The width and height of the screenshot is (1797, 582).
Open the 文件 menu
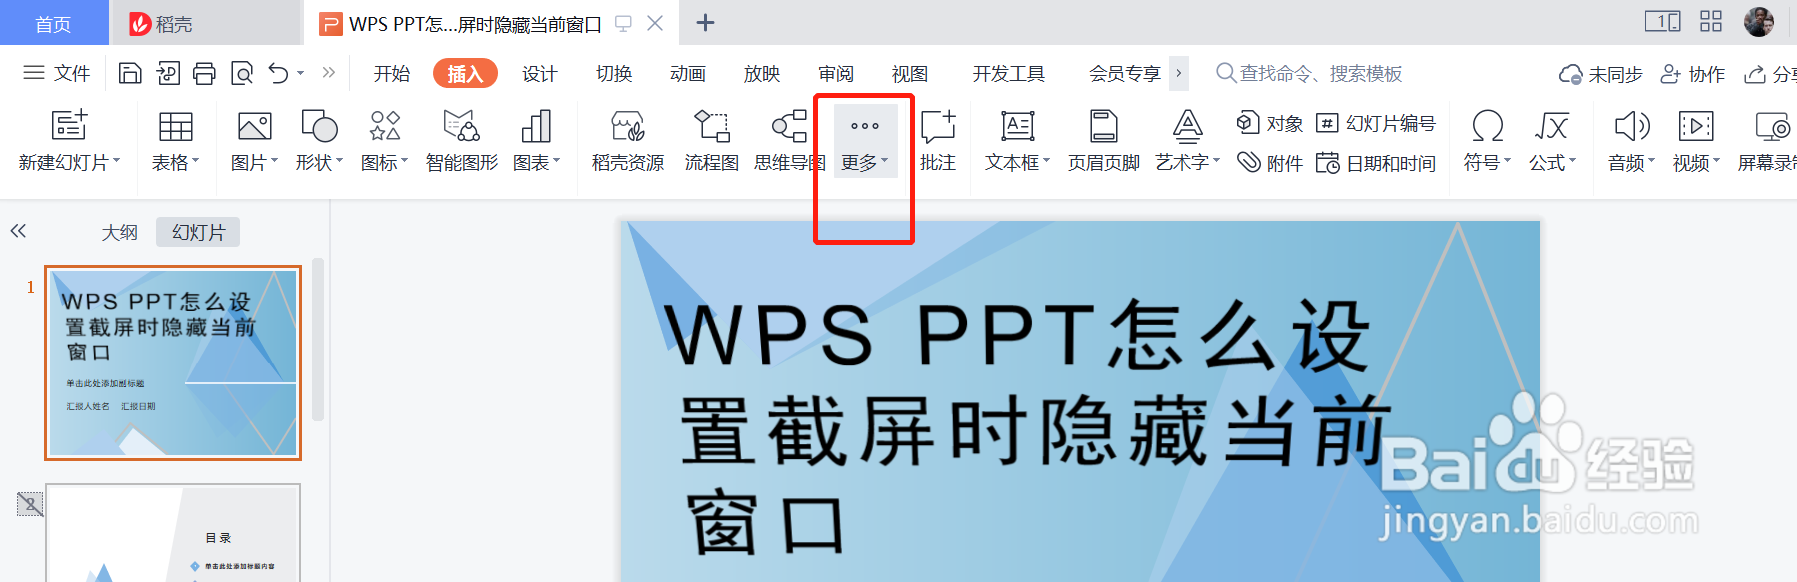coord(57,73)
